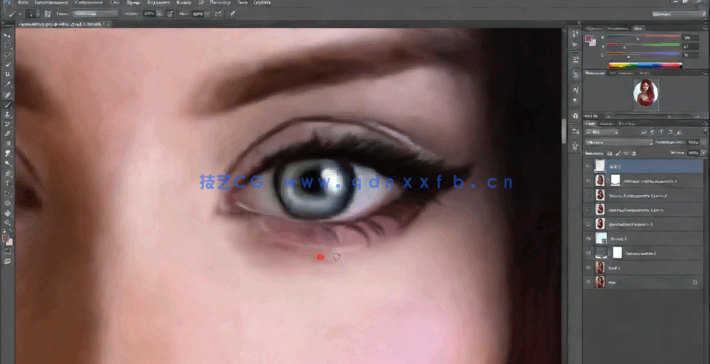Select the Gradient tool
Image resolution: width=710 pixels, height=364 pixels.
tap(8, 144)
